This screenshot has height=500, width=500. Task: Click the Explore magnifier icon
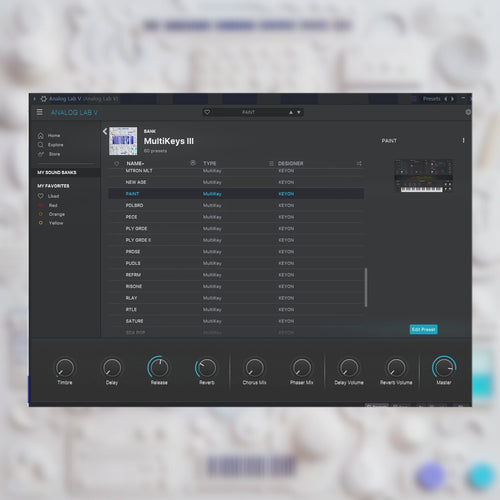pyautogui.click(x=41, y=145)
